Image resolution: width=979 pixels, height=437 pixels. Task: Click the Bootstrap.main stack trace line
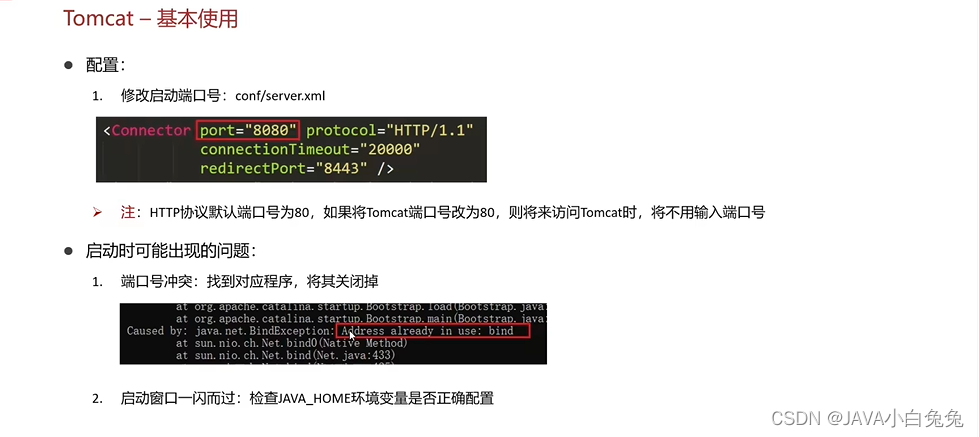(361, 319)
